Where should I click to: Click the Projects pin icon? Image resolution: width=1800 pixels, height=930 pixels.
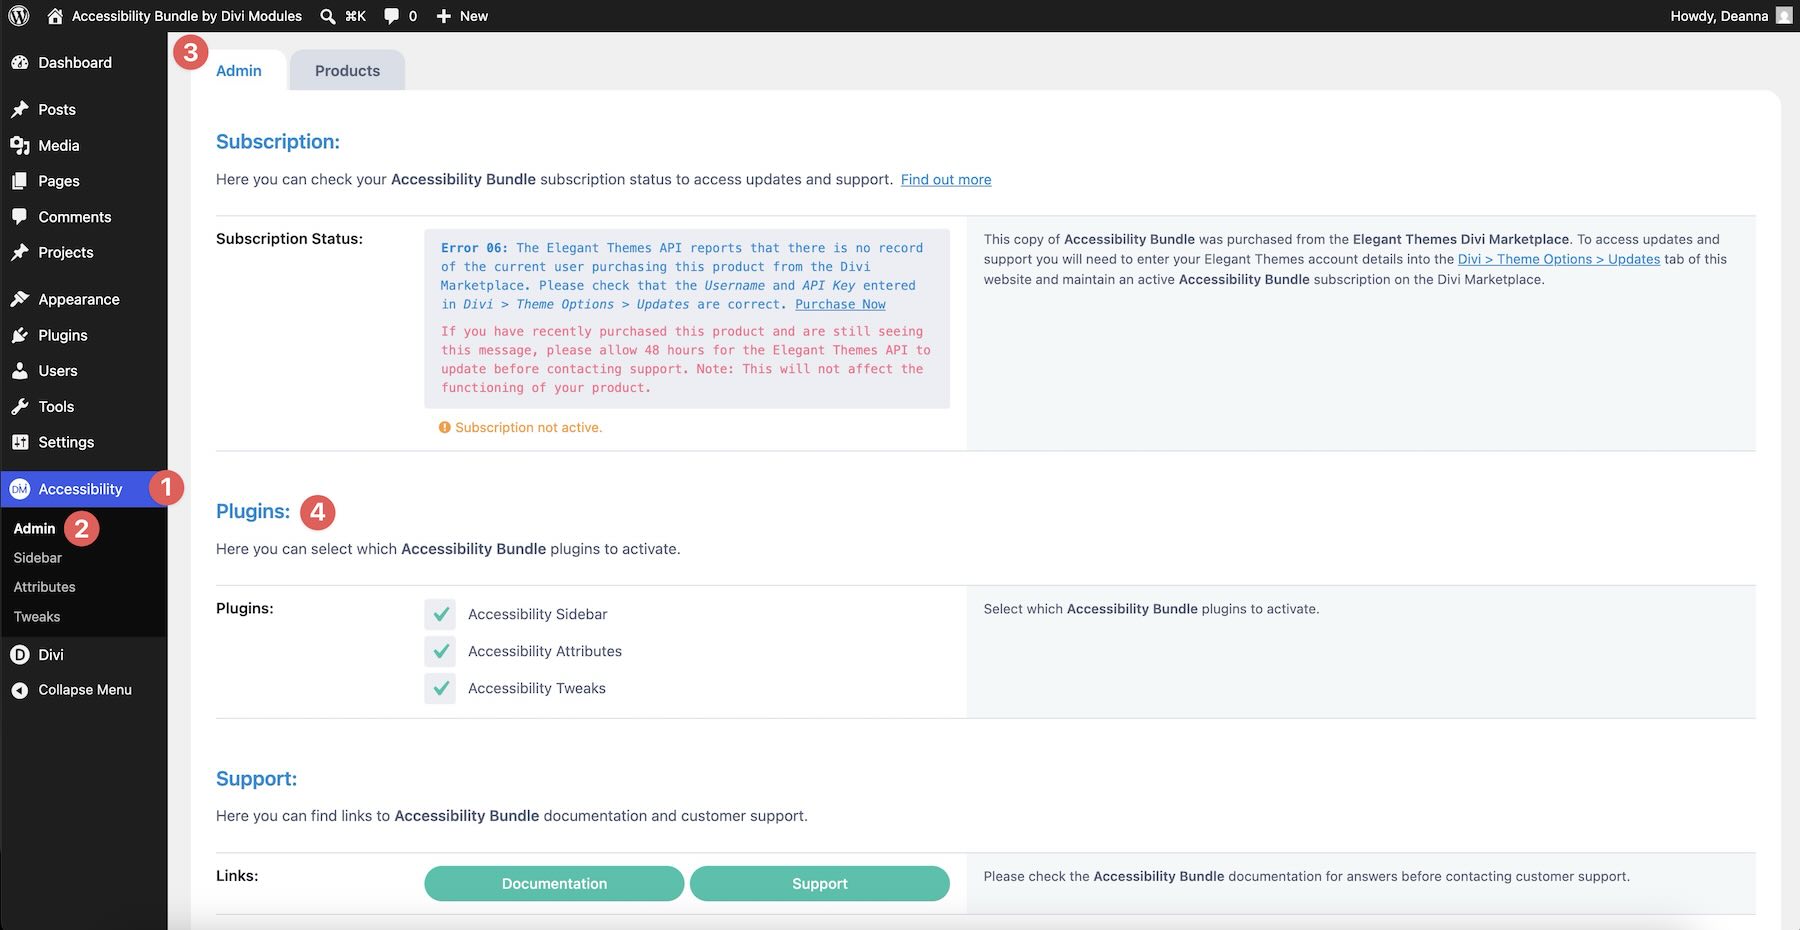pos(20,252)
